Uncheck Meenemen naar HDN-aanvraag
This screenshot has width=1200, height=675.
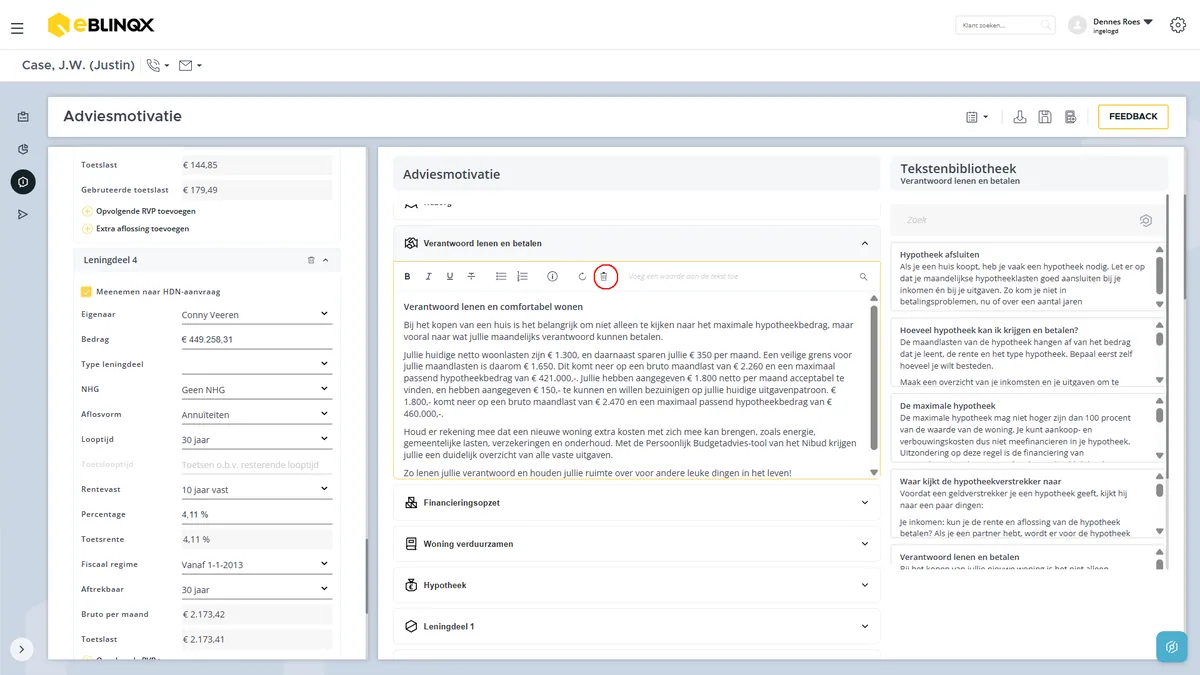(87, 291)
